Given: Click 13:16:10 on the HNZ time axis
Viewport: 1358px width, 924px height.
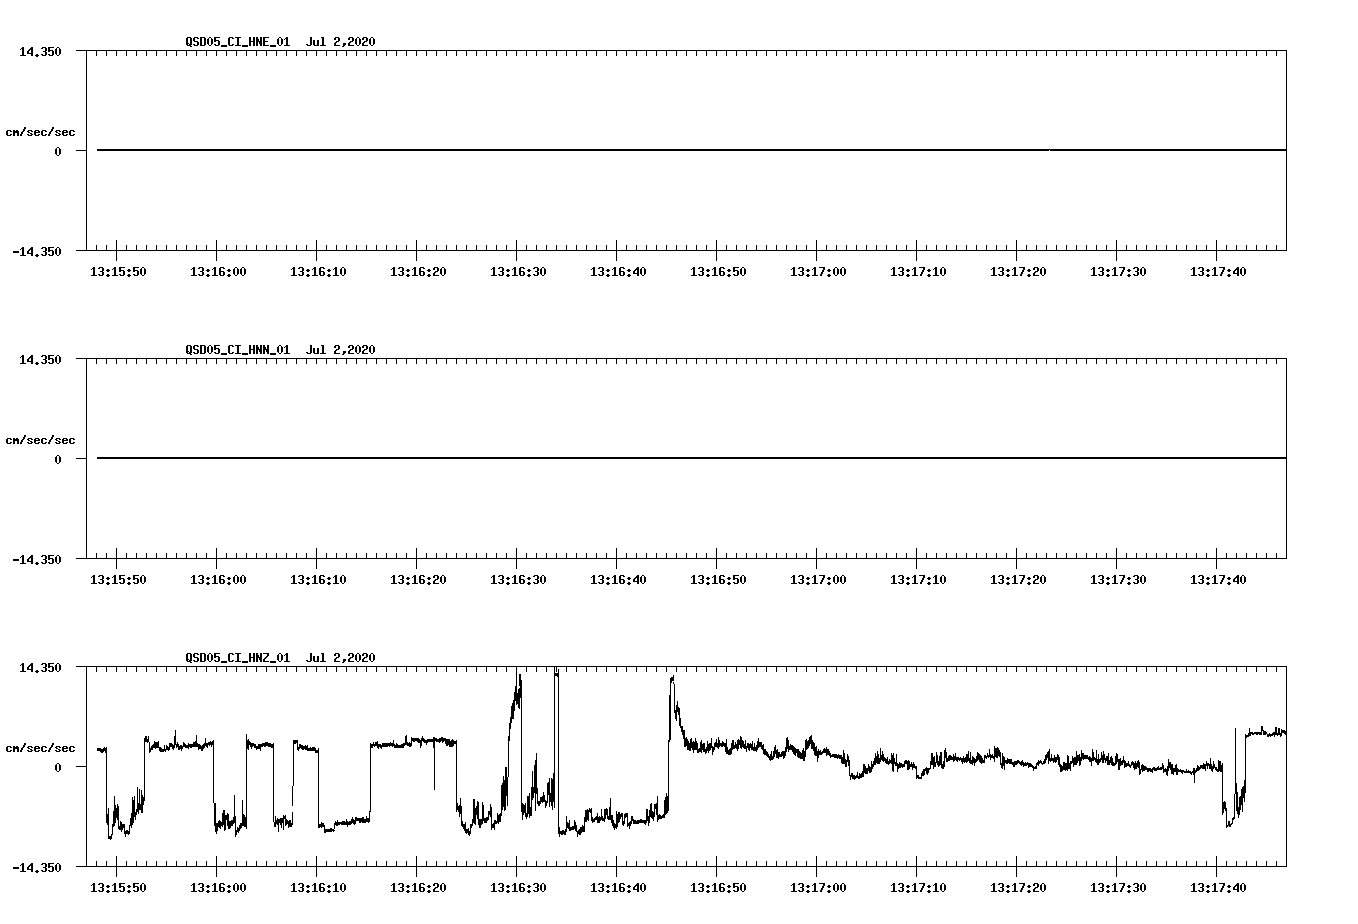Looking at the screenshot, I should click(x=318, y=887).
